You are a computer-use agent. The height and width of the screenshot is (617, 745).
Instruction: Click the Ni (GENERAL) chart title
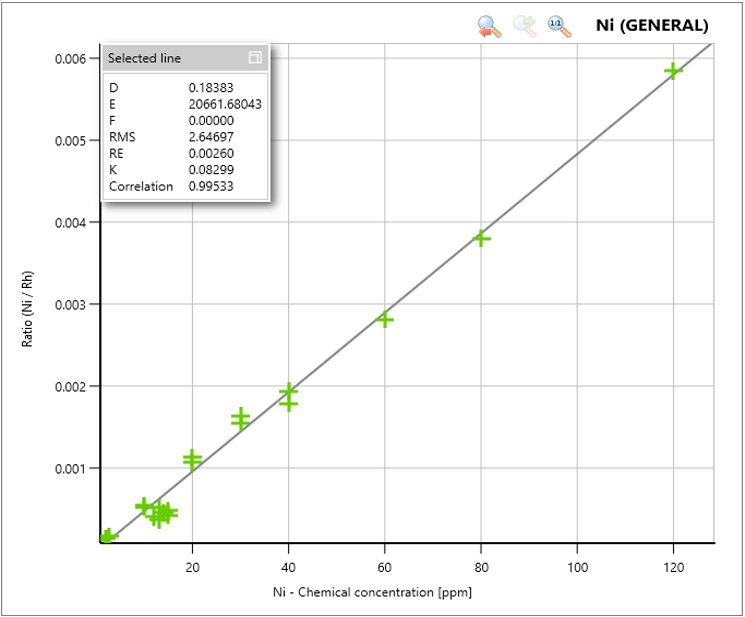coord(652,26)
